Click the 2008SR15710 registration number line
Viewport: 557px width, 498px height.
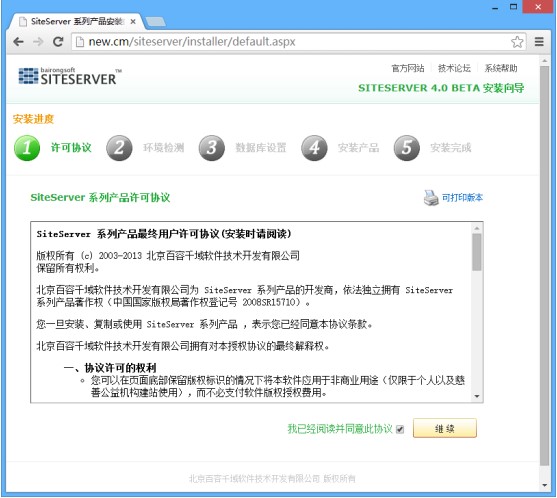click(x=173, y=303)
